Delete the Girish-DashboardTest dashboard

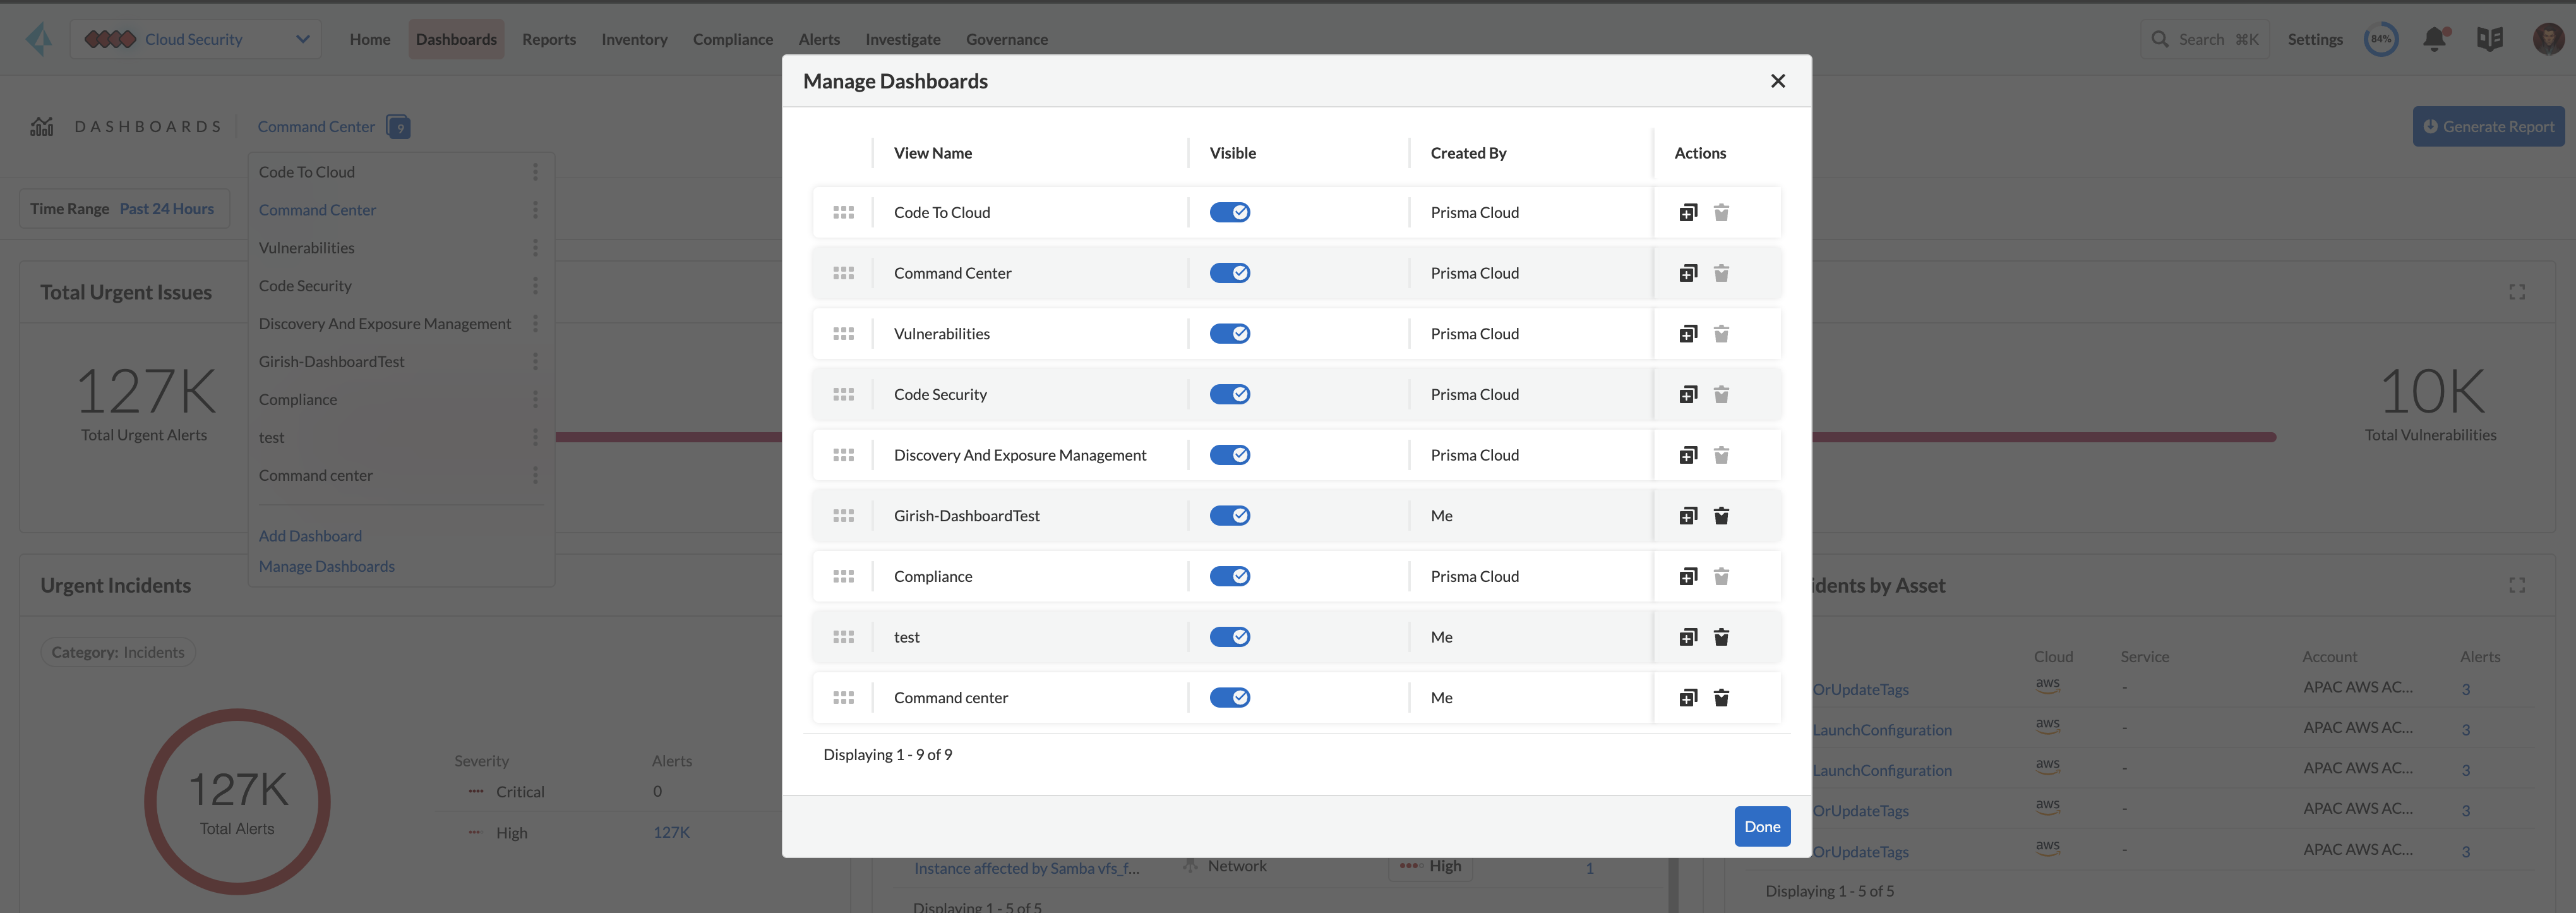pyautogui.click(x=1721, y=516)
